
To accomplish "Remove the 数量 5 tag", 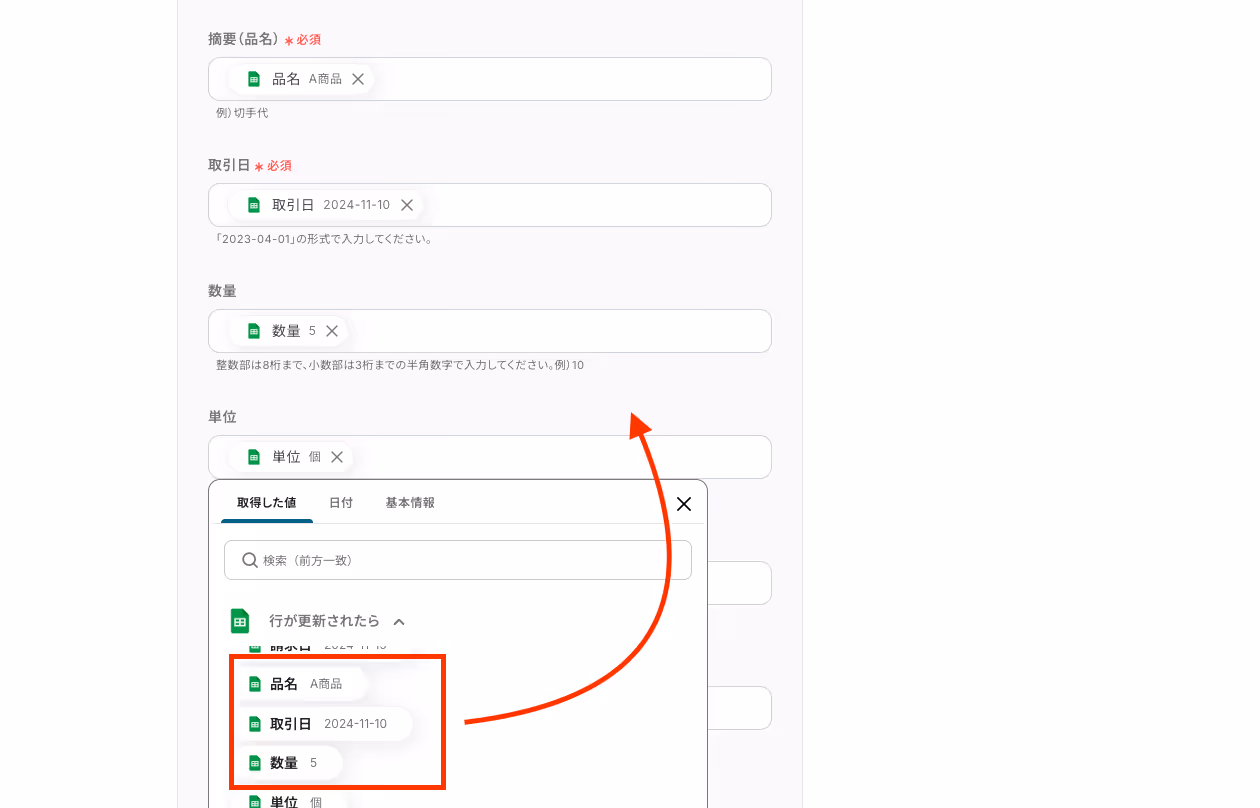I will [332, 331].
